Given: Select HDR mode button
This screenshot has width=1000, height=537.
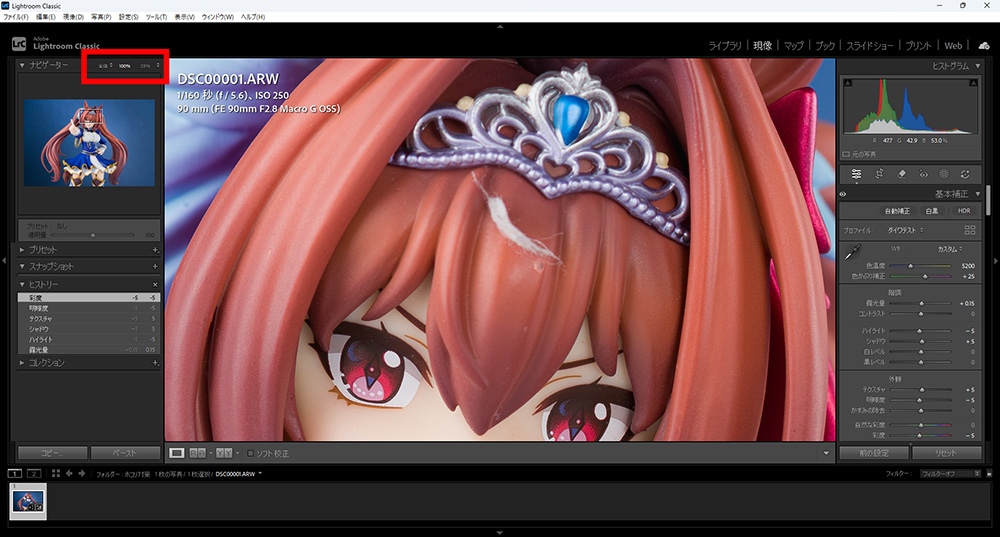Looking at the screenshot, I should pyautogui.click(x=964, y=210).
